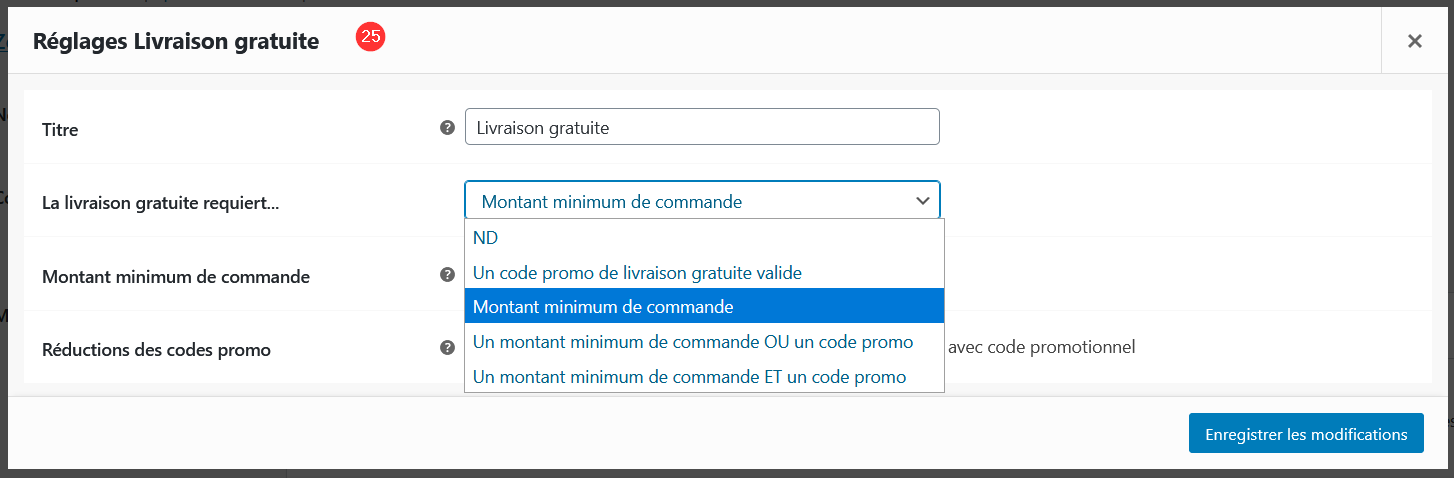This screenshot has width=1454, height=478.
Task: Click the Titre field label
Action: coord(60,130)
